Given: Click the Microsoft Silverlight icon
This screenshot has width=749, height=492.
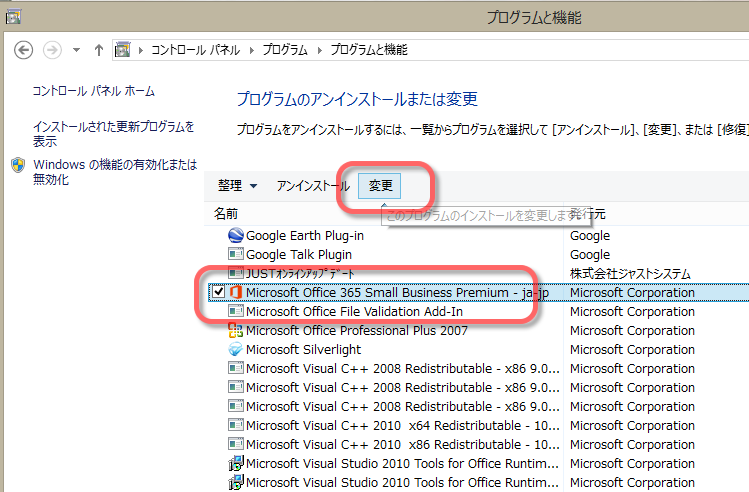Looking at the screenshot, I should point(236,349).
